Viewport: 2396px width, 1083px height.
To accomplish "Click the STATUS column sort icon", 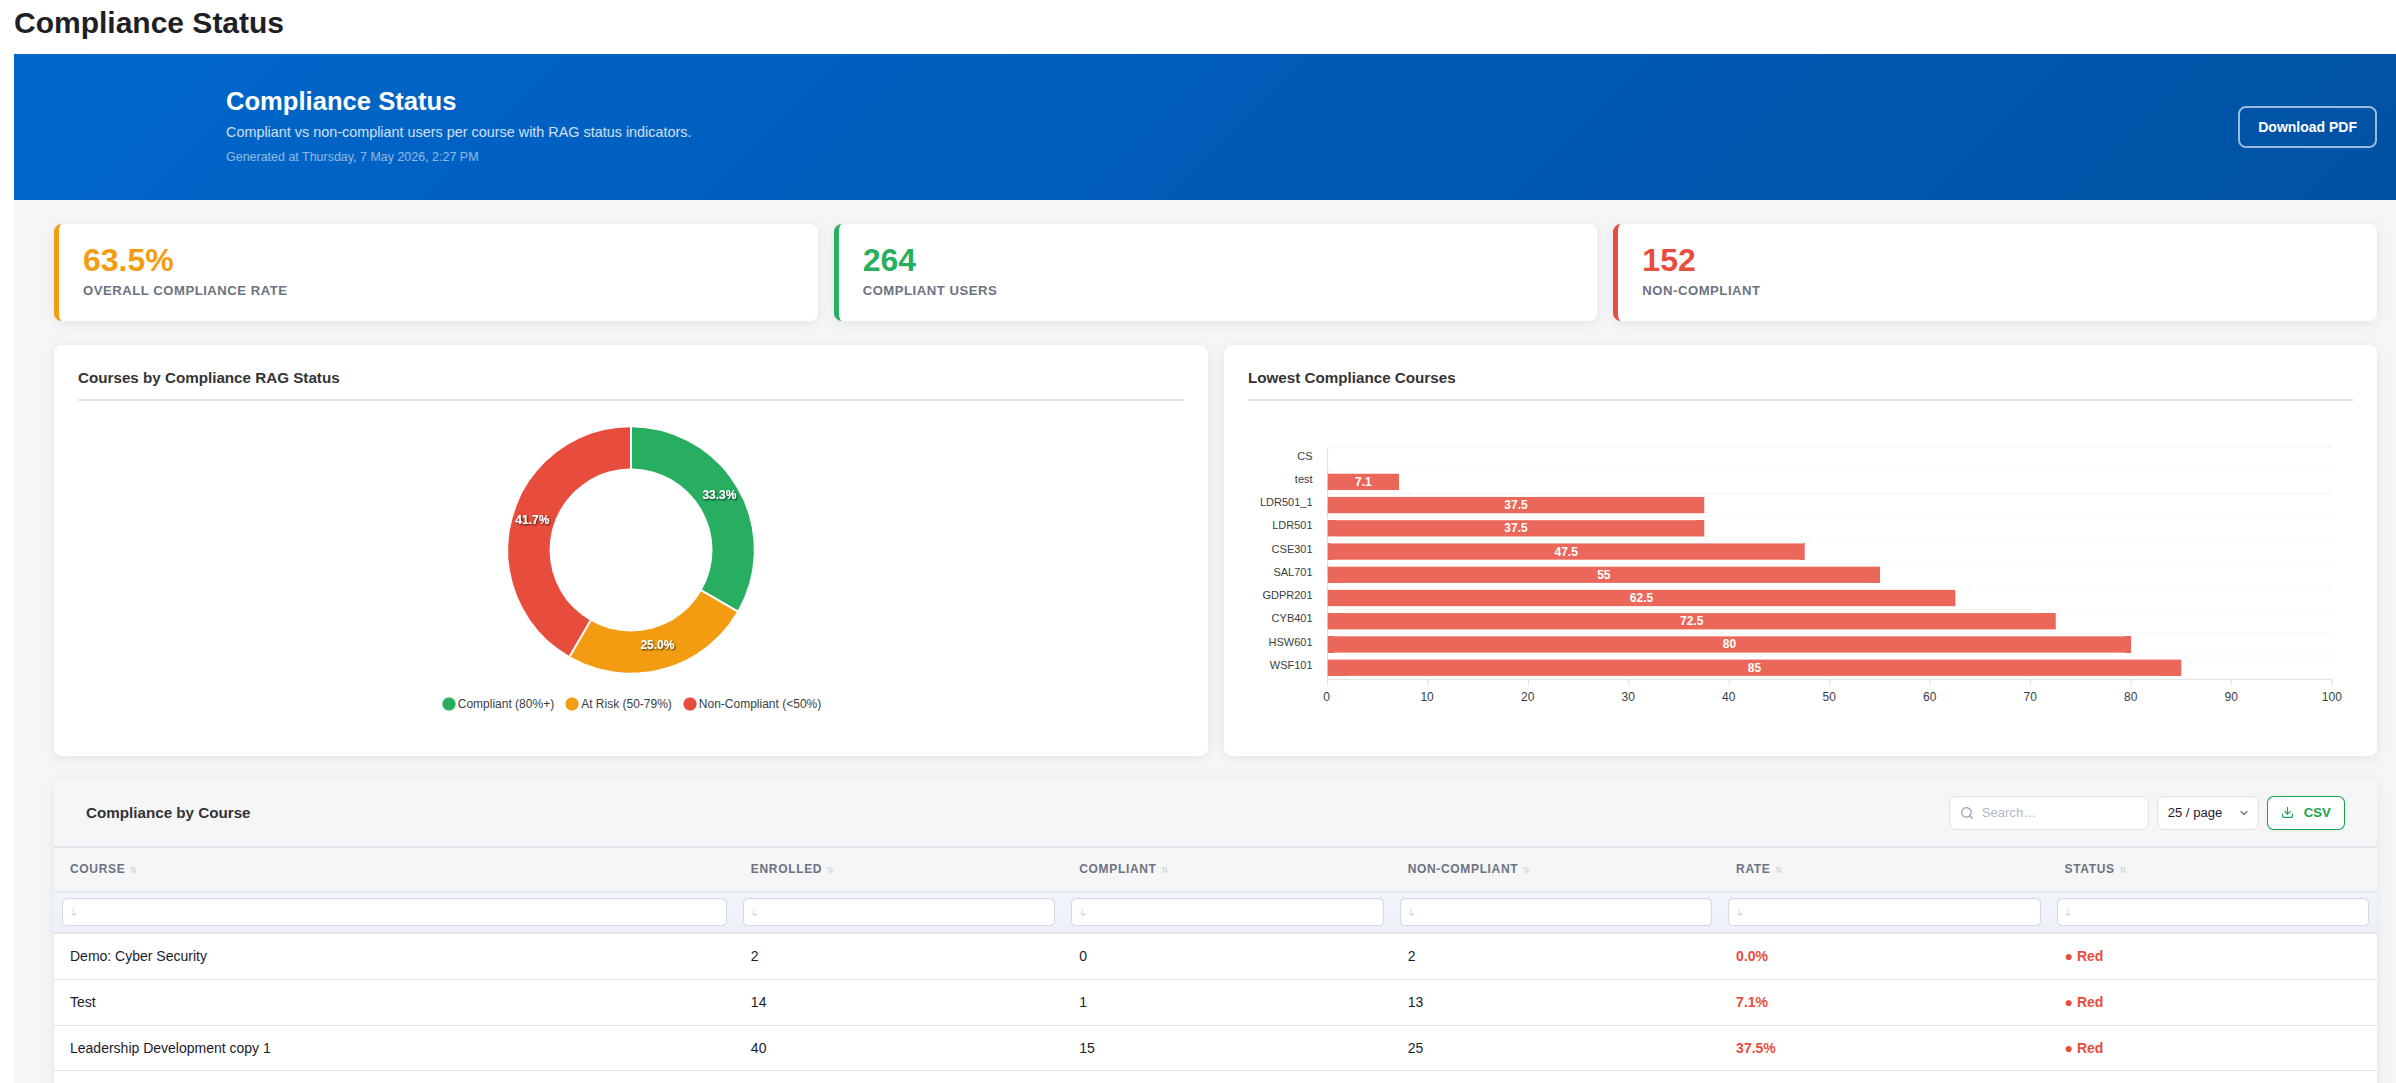I will tap(2122, 870).
